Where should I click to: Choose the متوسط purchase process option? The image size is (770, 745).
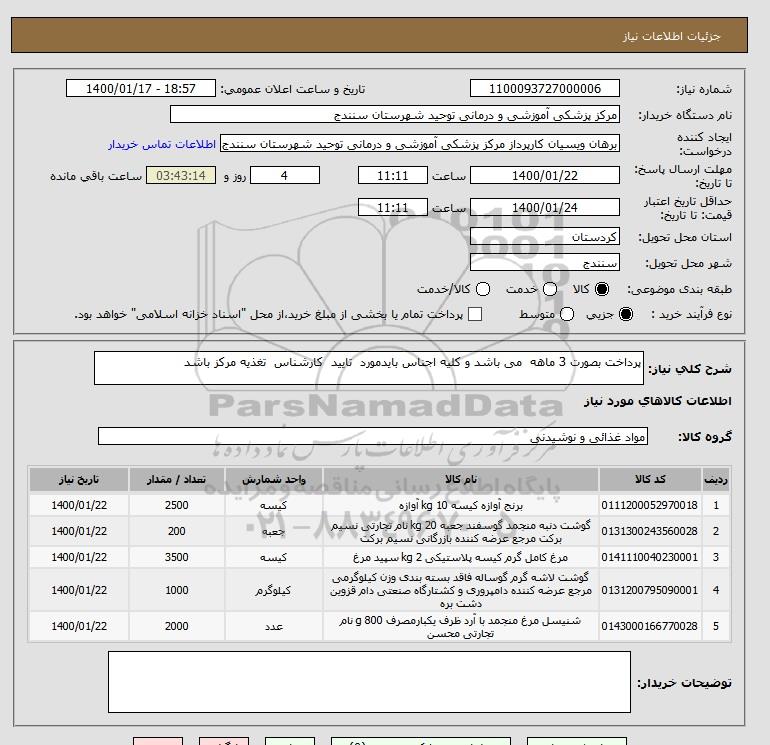[567, 314]
